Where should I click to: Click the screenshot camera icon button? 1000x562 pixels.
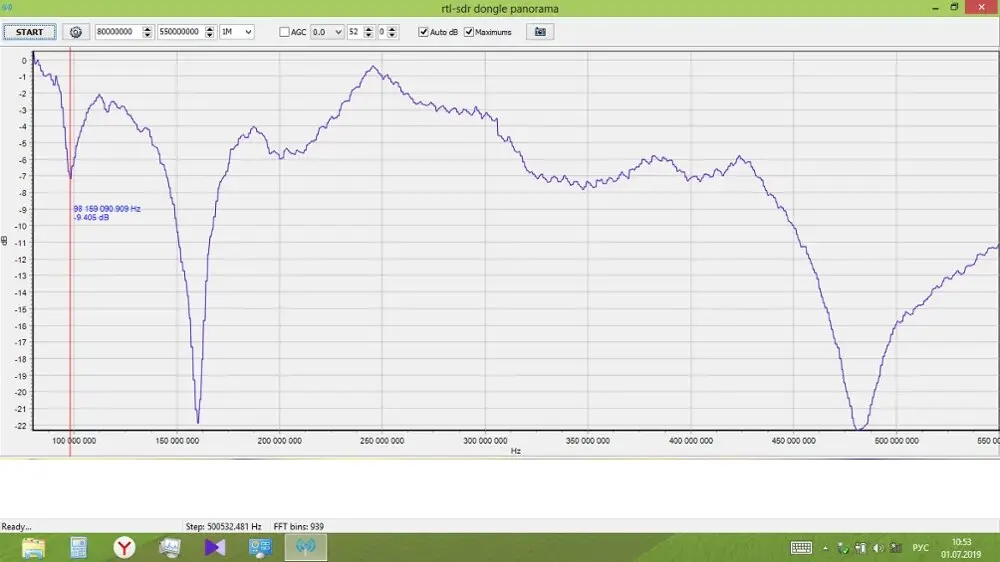point(540,32)
